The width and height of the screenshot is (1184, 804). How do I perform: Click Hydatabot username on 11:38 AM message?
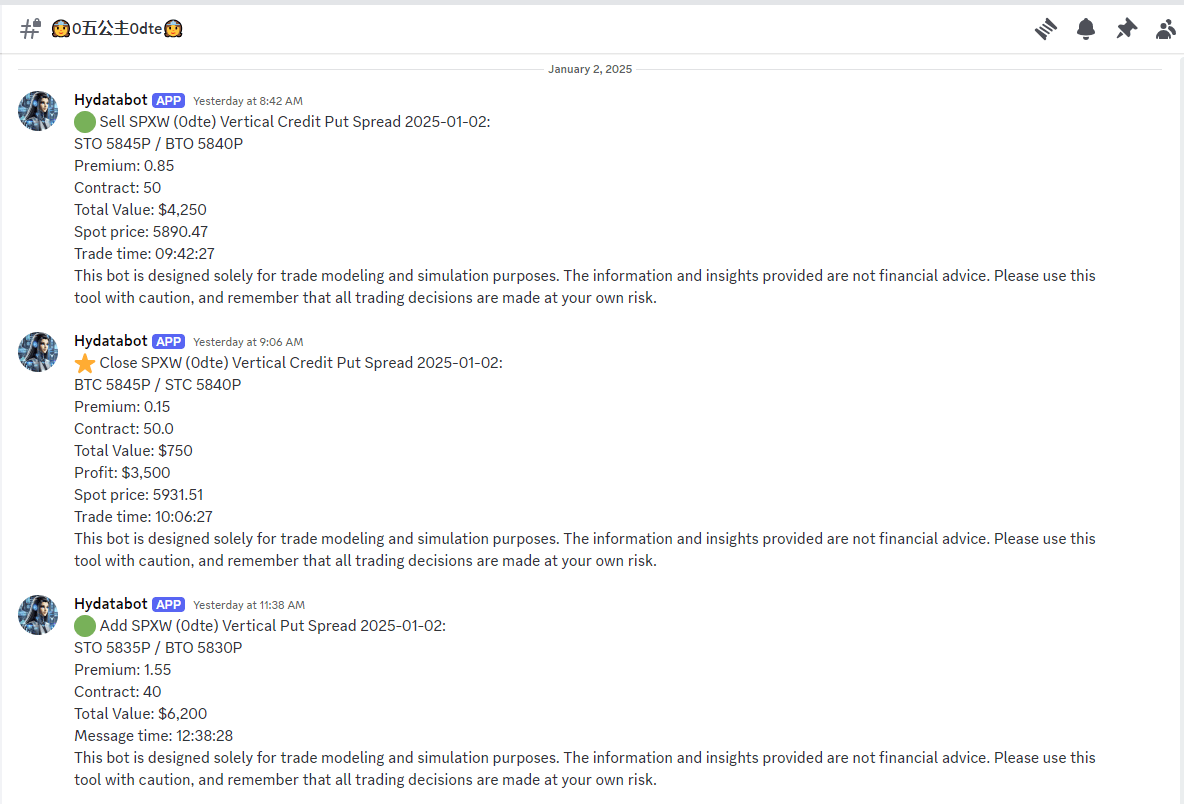(111, 604)
